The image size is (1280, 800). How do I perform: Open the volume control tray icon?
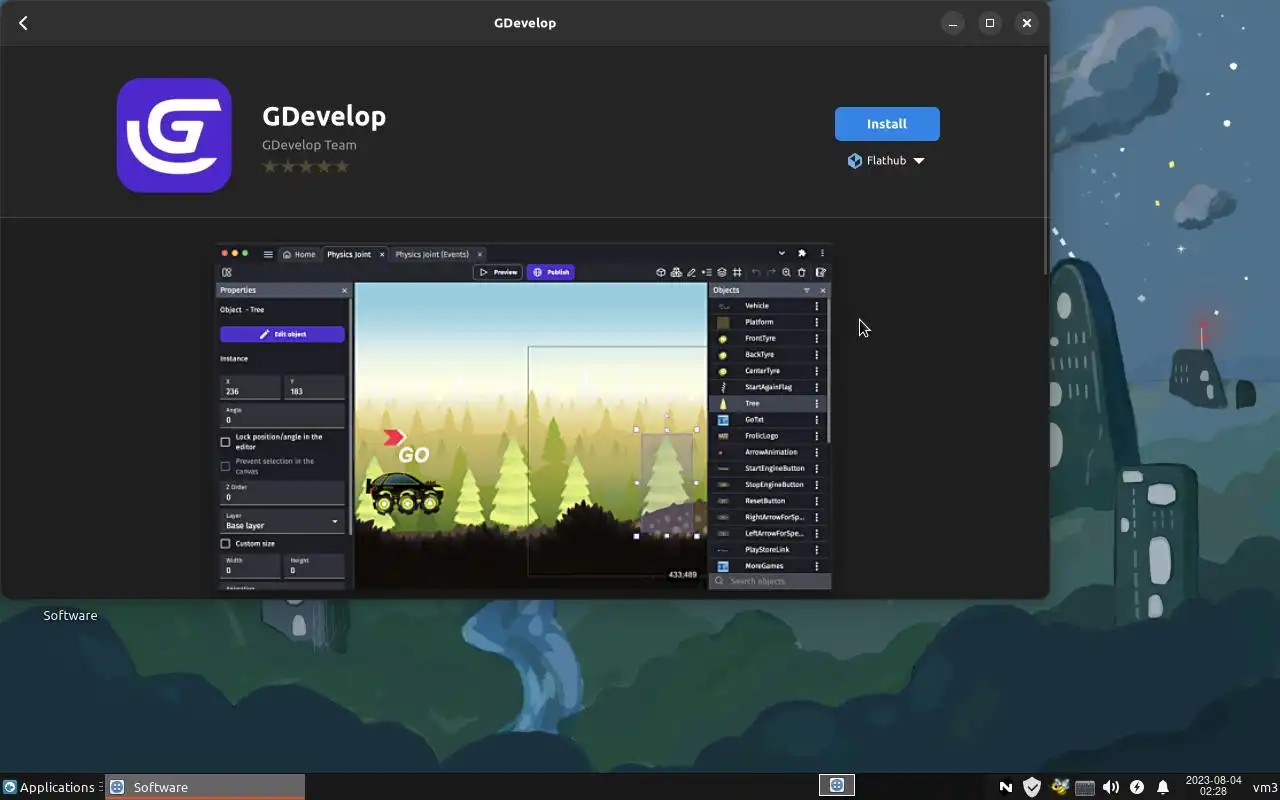(x=1111, y=787)
